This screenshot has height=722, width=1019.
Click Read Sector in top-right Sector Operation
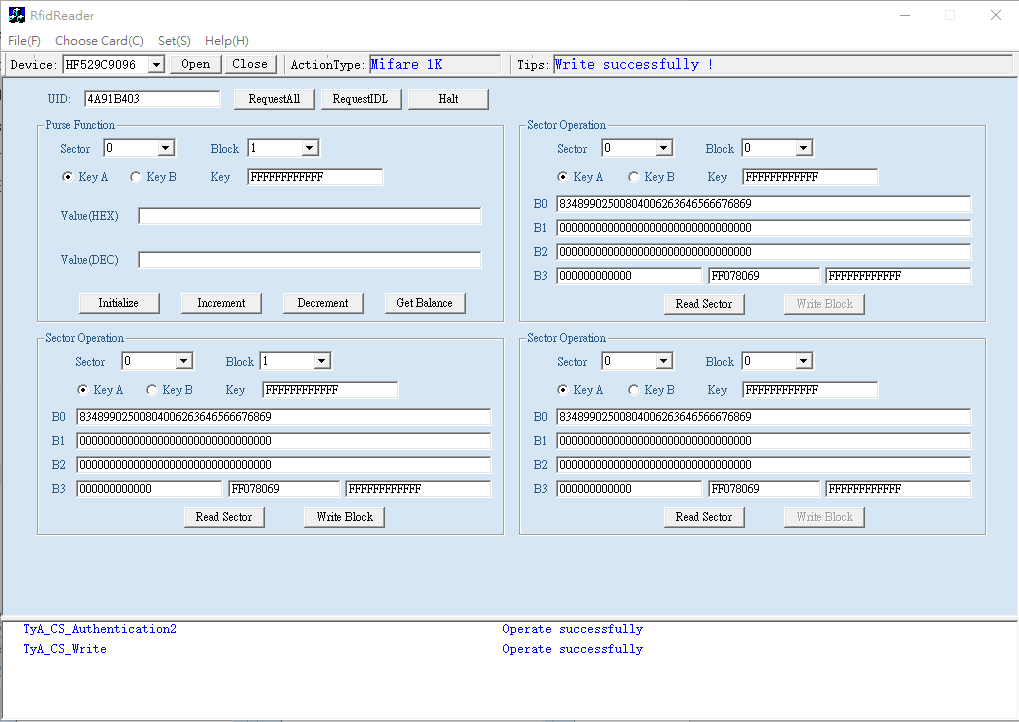coord(704,304)
